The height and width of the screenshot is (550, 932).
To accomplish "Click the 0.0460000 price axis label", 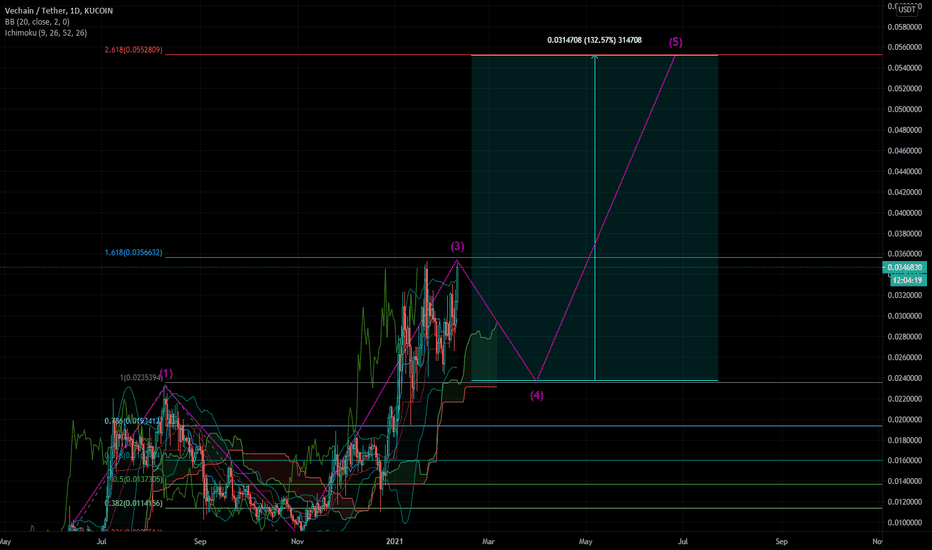I will pyautogui.click(x=905, y=151).
